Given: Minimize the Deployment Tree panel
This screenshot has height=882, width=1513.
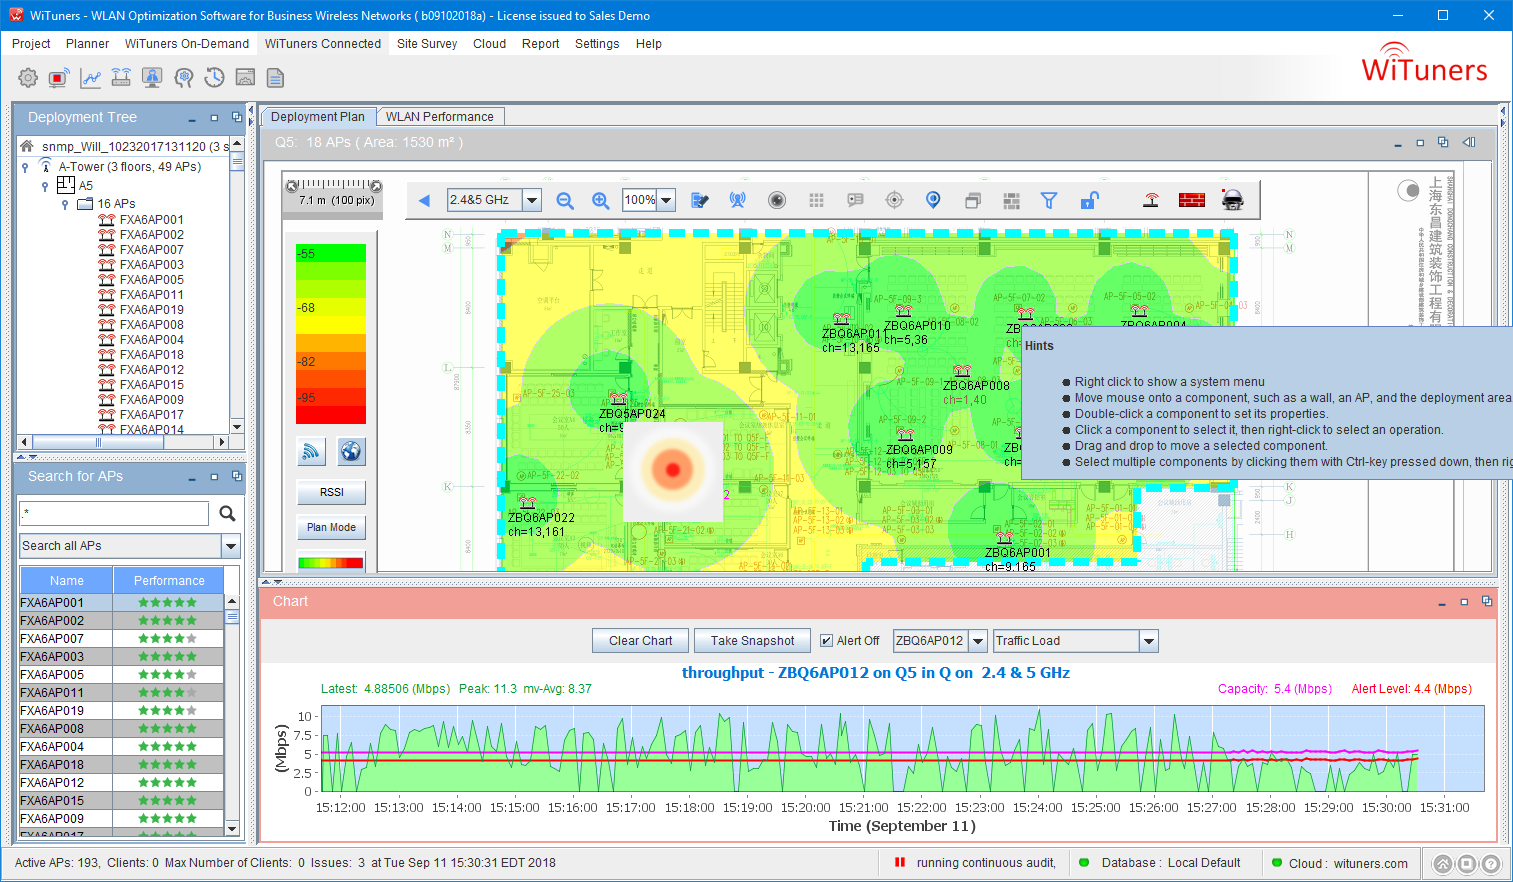Looking at the screenshot, I should [192, 118].
